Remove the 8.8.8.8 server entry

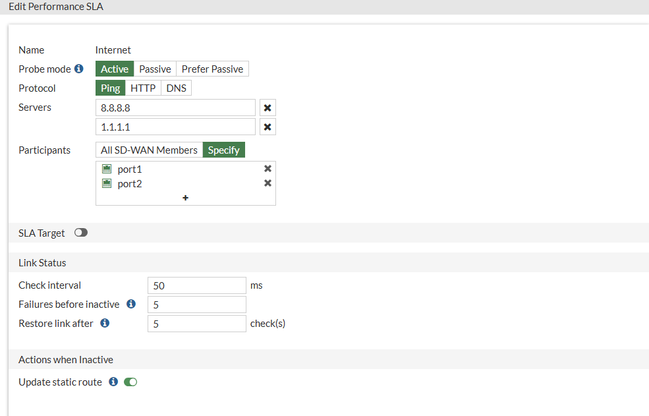[267, 108]
